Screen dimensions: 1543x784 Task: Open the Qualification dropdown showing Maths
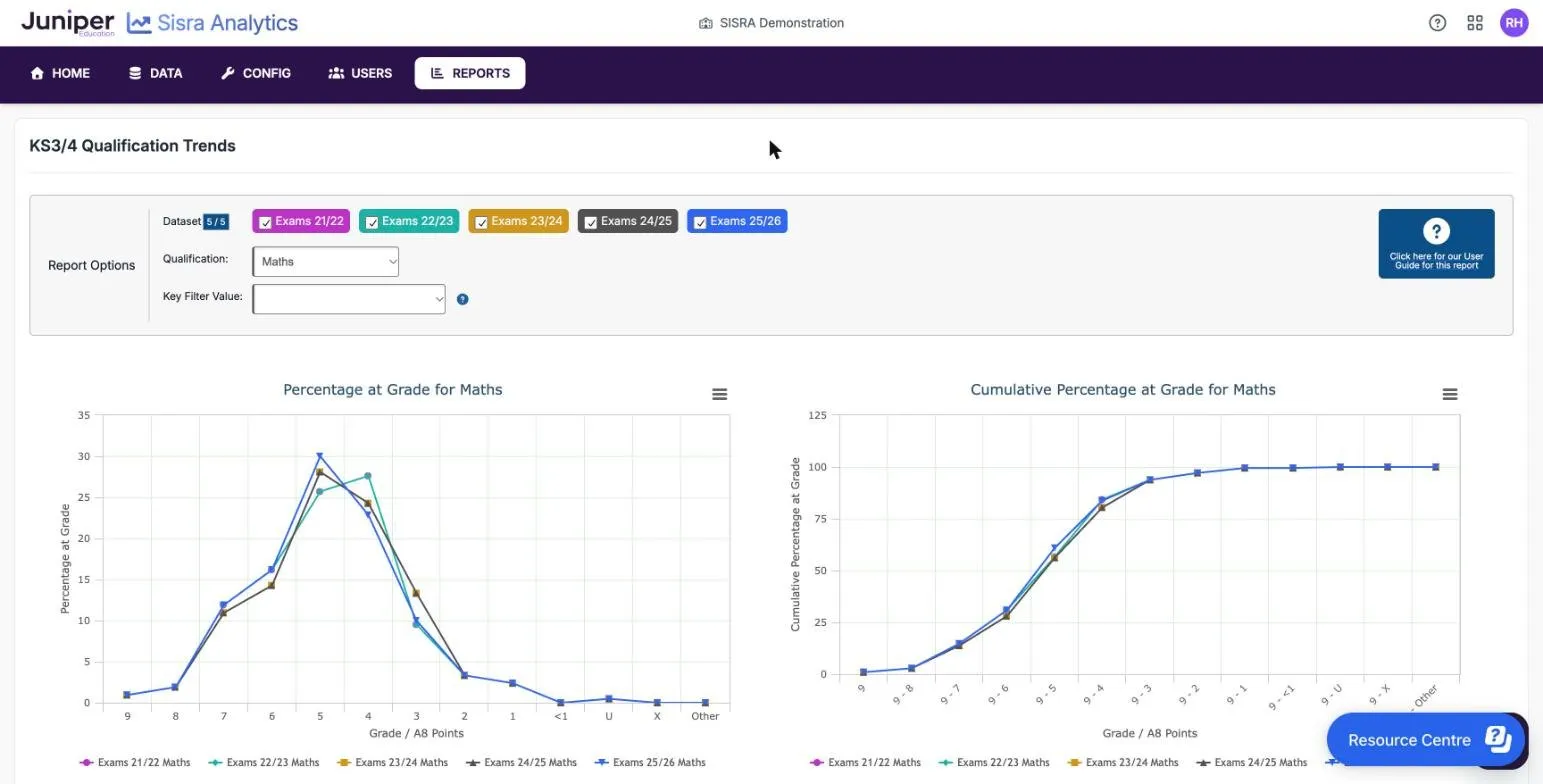click(x=326, y=262)
